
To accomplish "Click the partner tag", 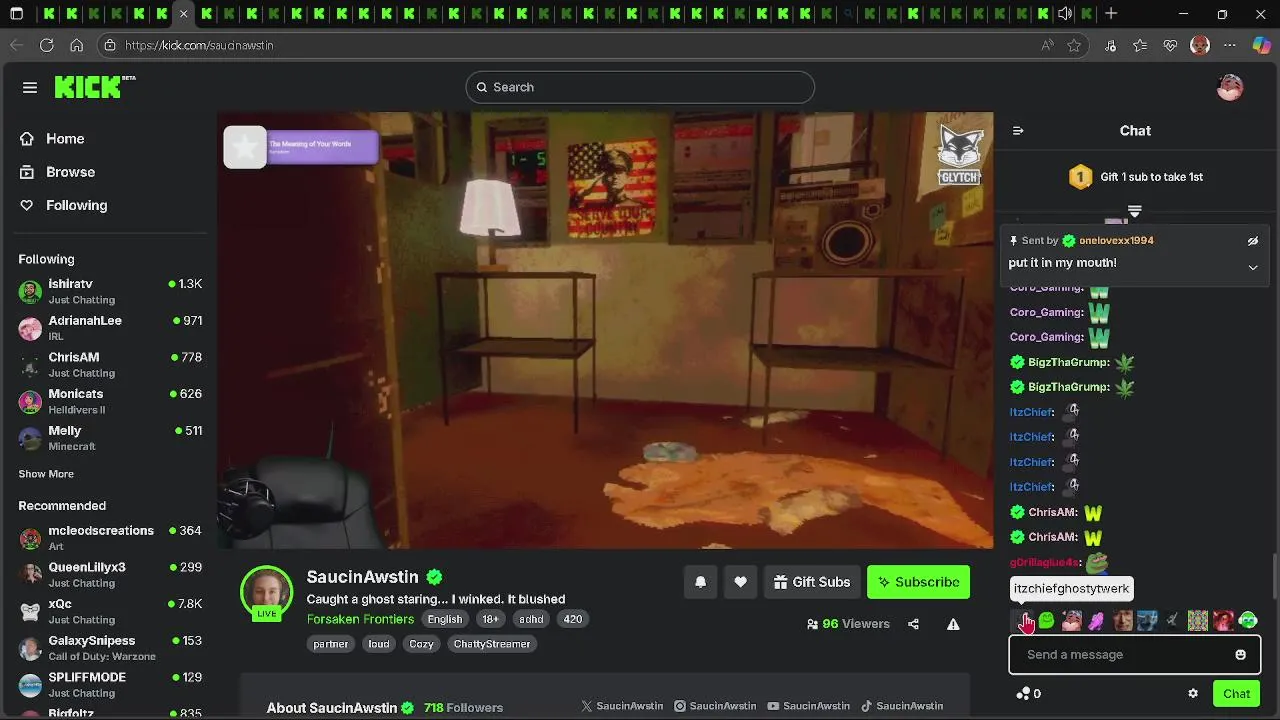I will (331, 644).
